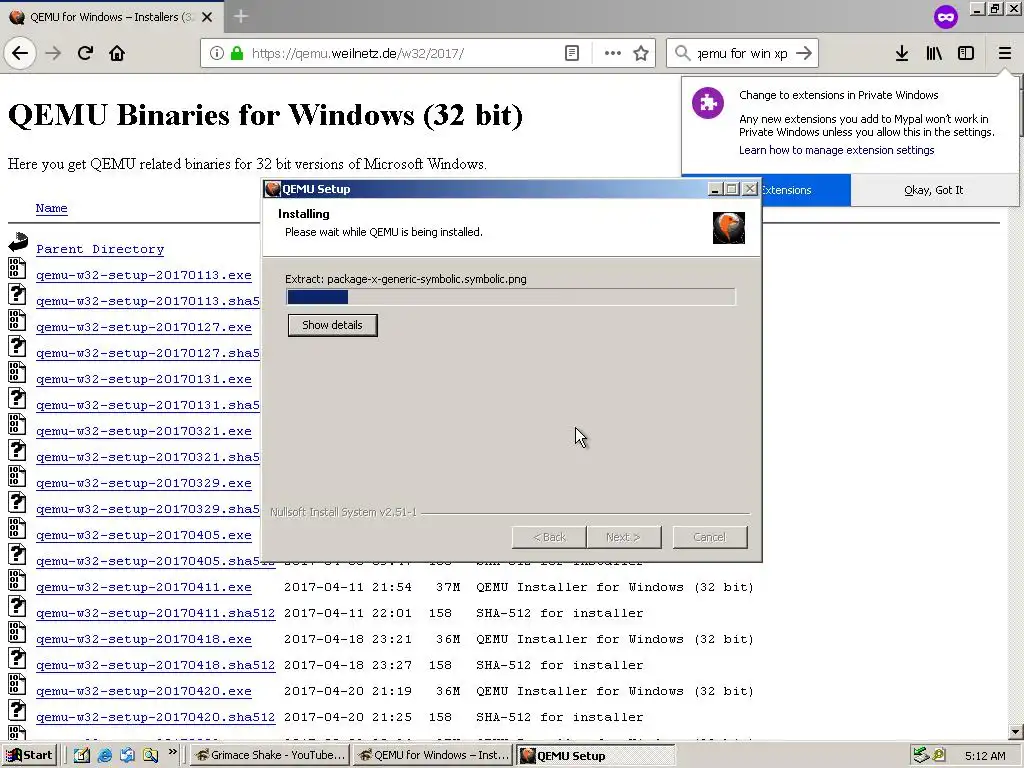The height and width of the screenshot is (768, 1024).
Task: Click the private browsing mask icon
Action: click(946, 17)
